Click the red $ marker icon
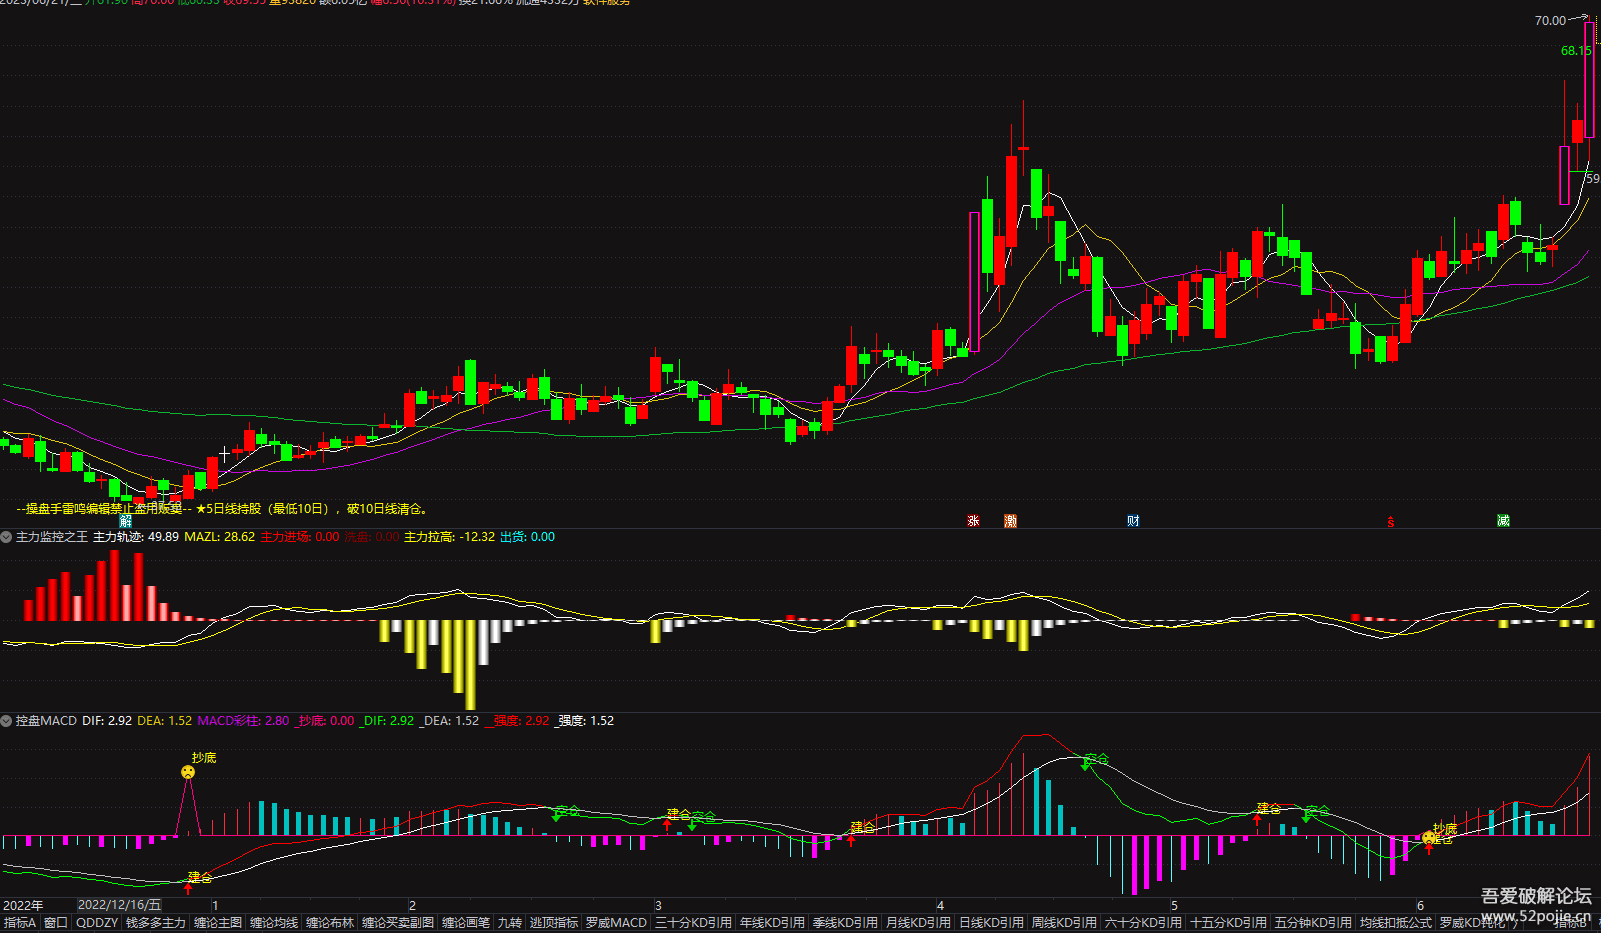This screenshot has height=933, width=1601. 1390,522
